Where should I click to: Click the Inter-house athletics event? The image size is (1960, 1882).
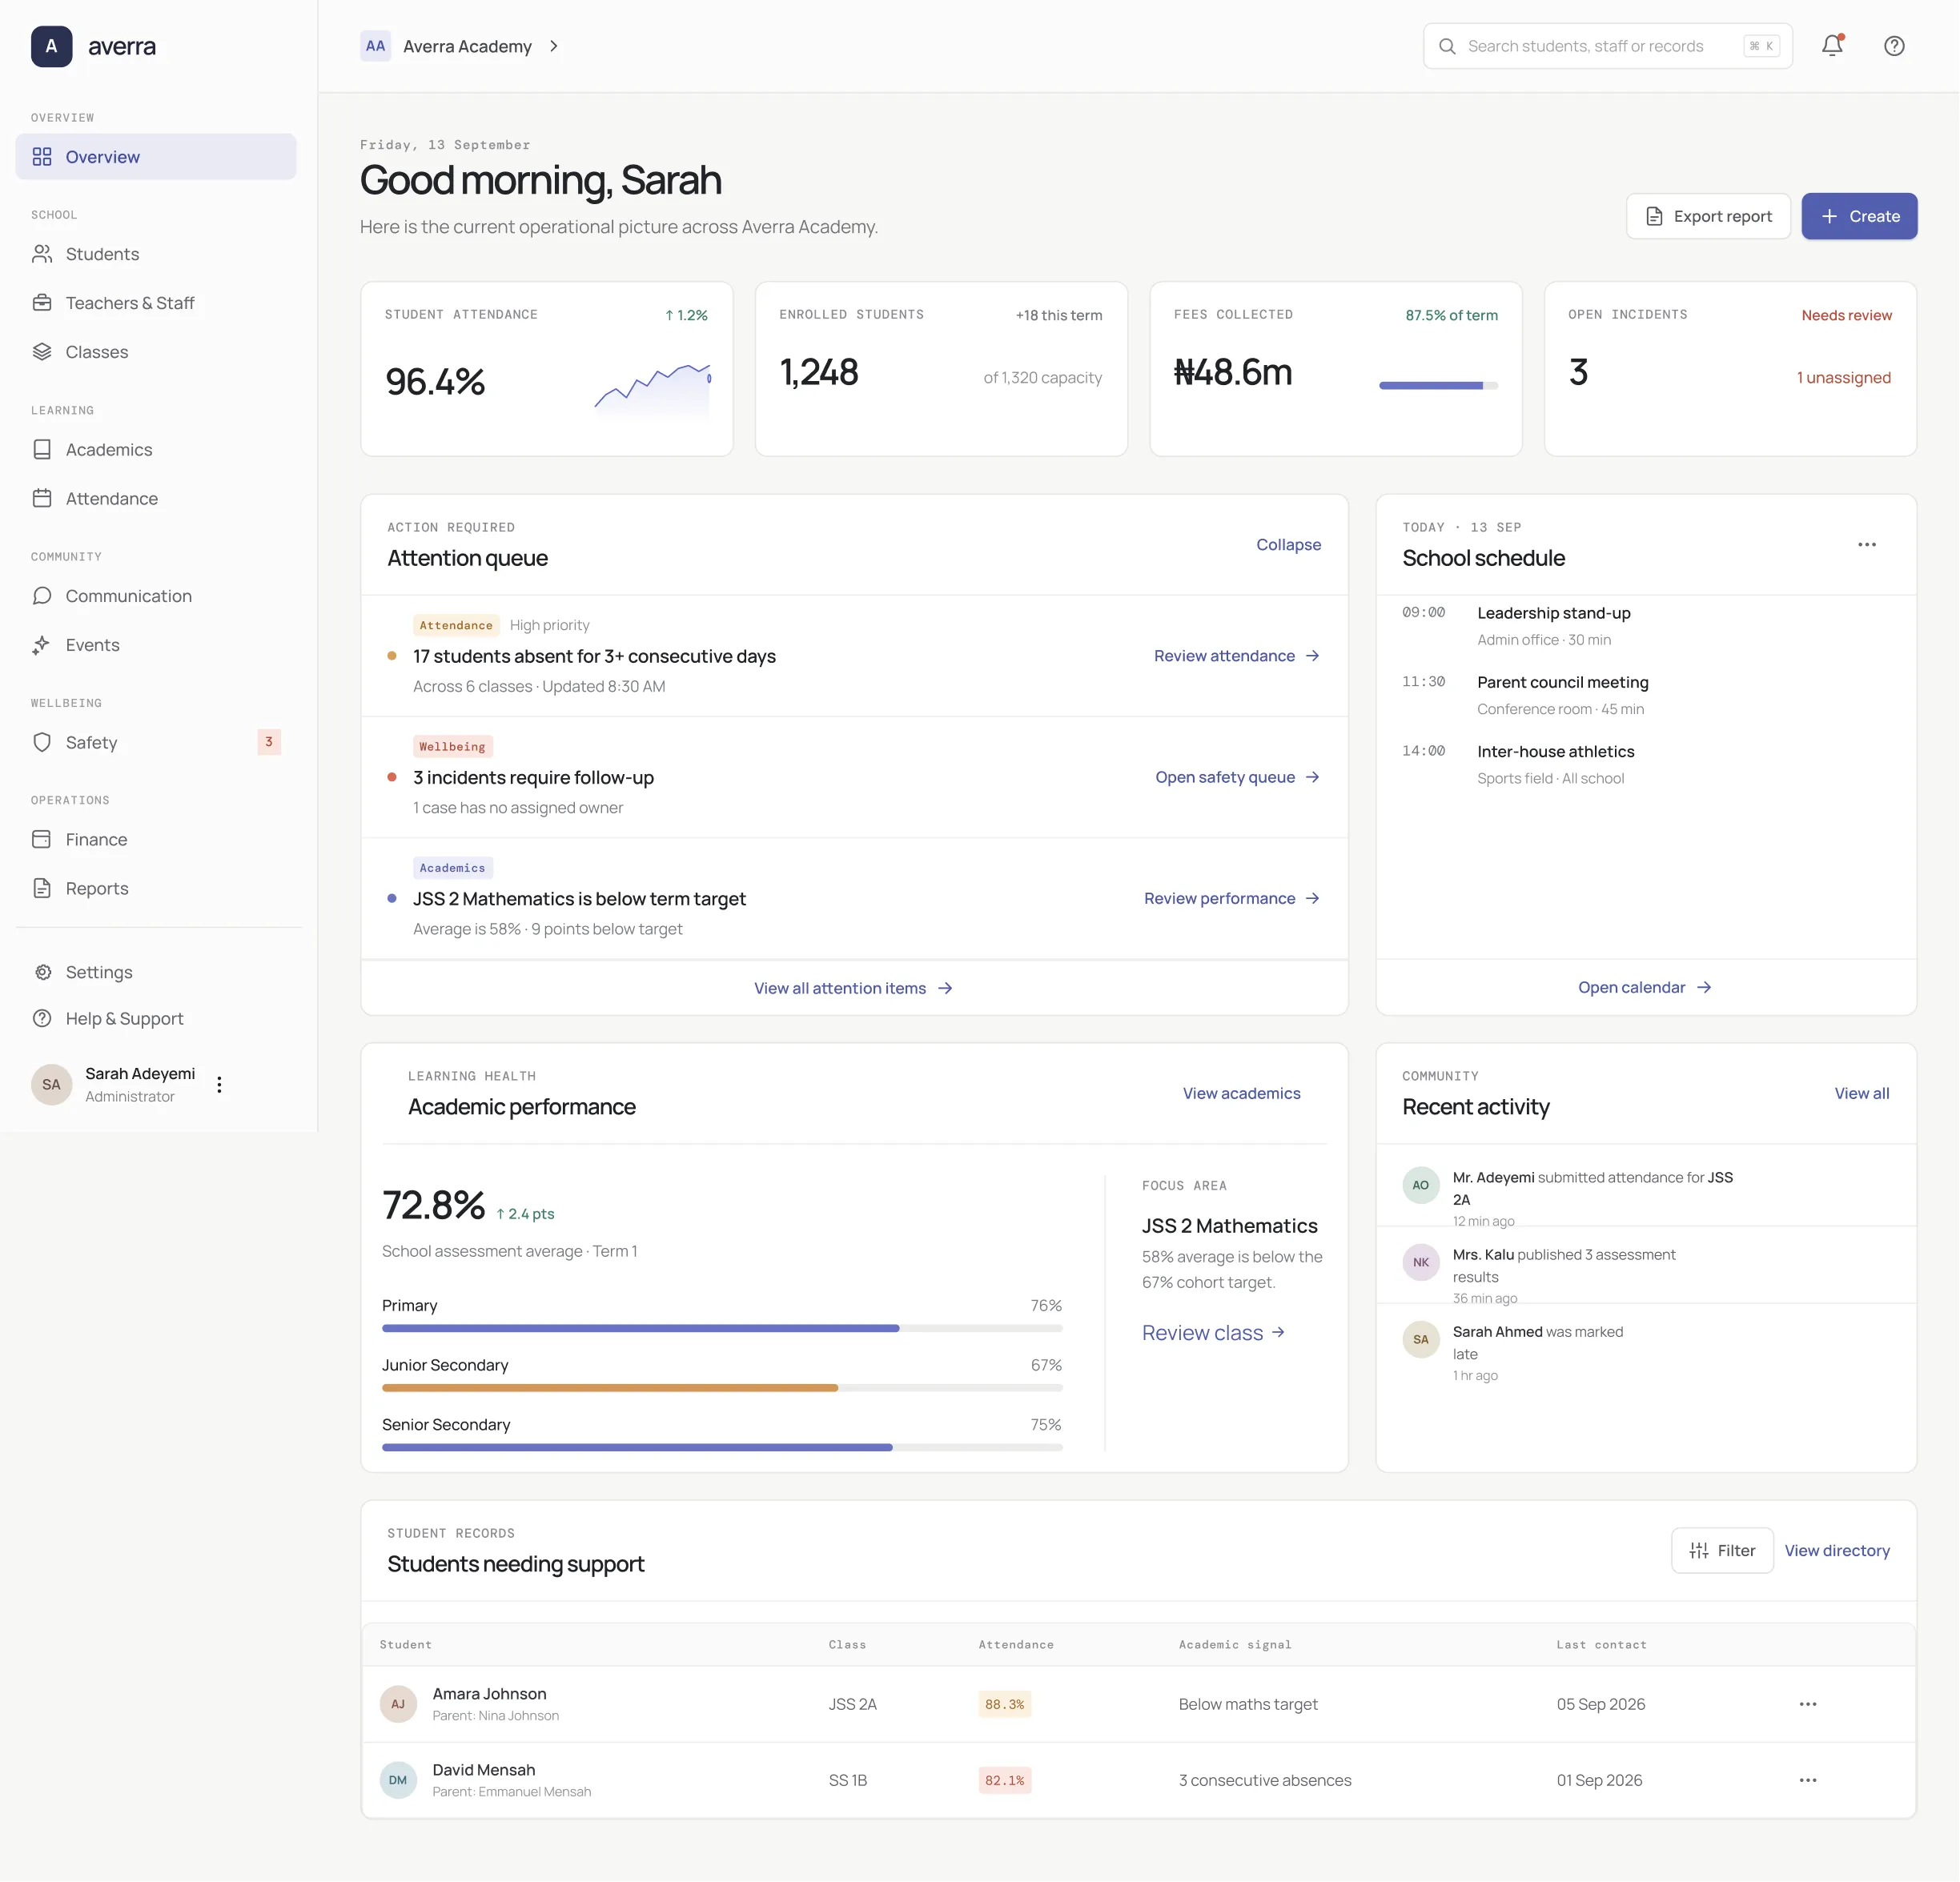[x=1646, y=764]
